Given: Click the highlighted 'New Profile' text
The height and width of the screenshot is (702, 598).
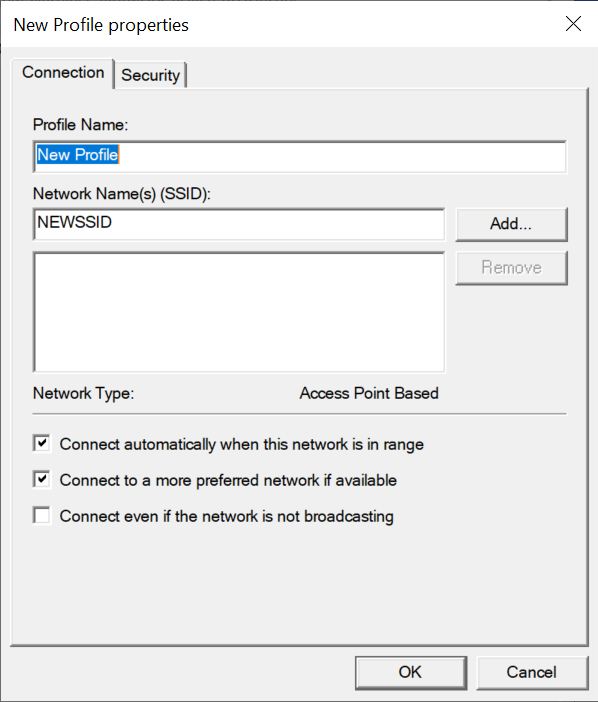Looking at the screenshot, I should pos(77,155).
